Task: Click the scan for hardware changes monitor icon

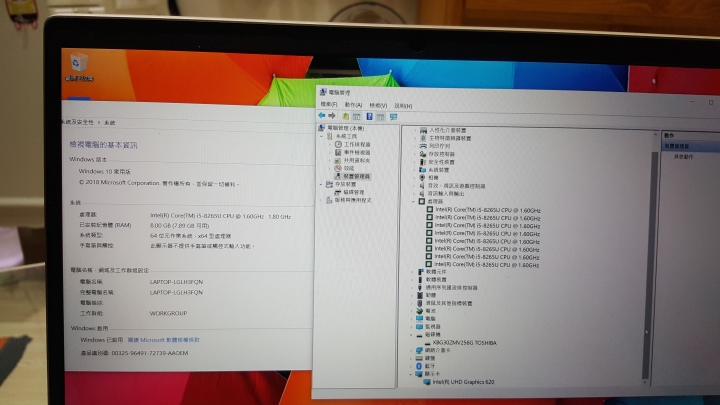Action: [x=394, y=117]
